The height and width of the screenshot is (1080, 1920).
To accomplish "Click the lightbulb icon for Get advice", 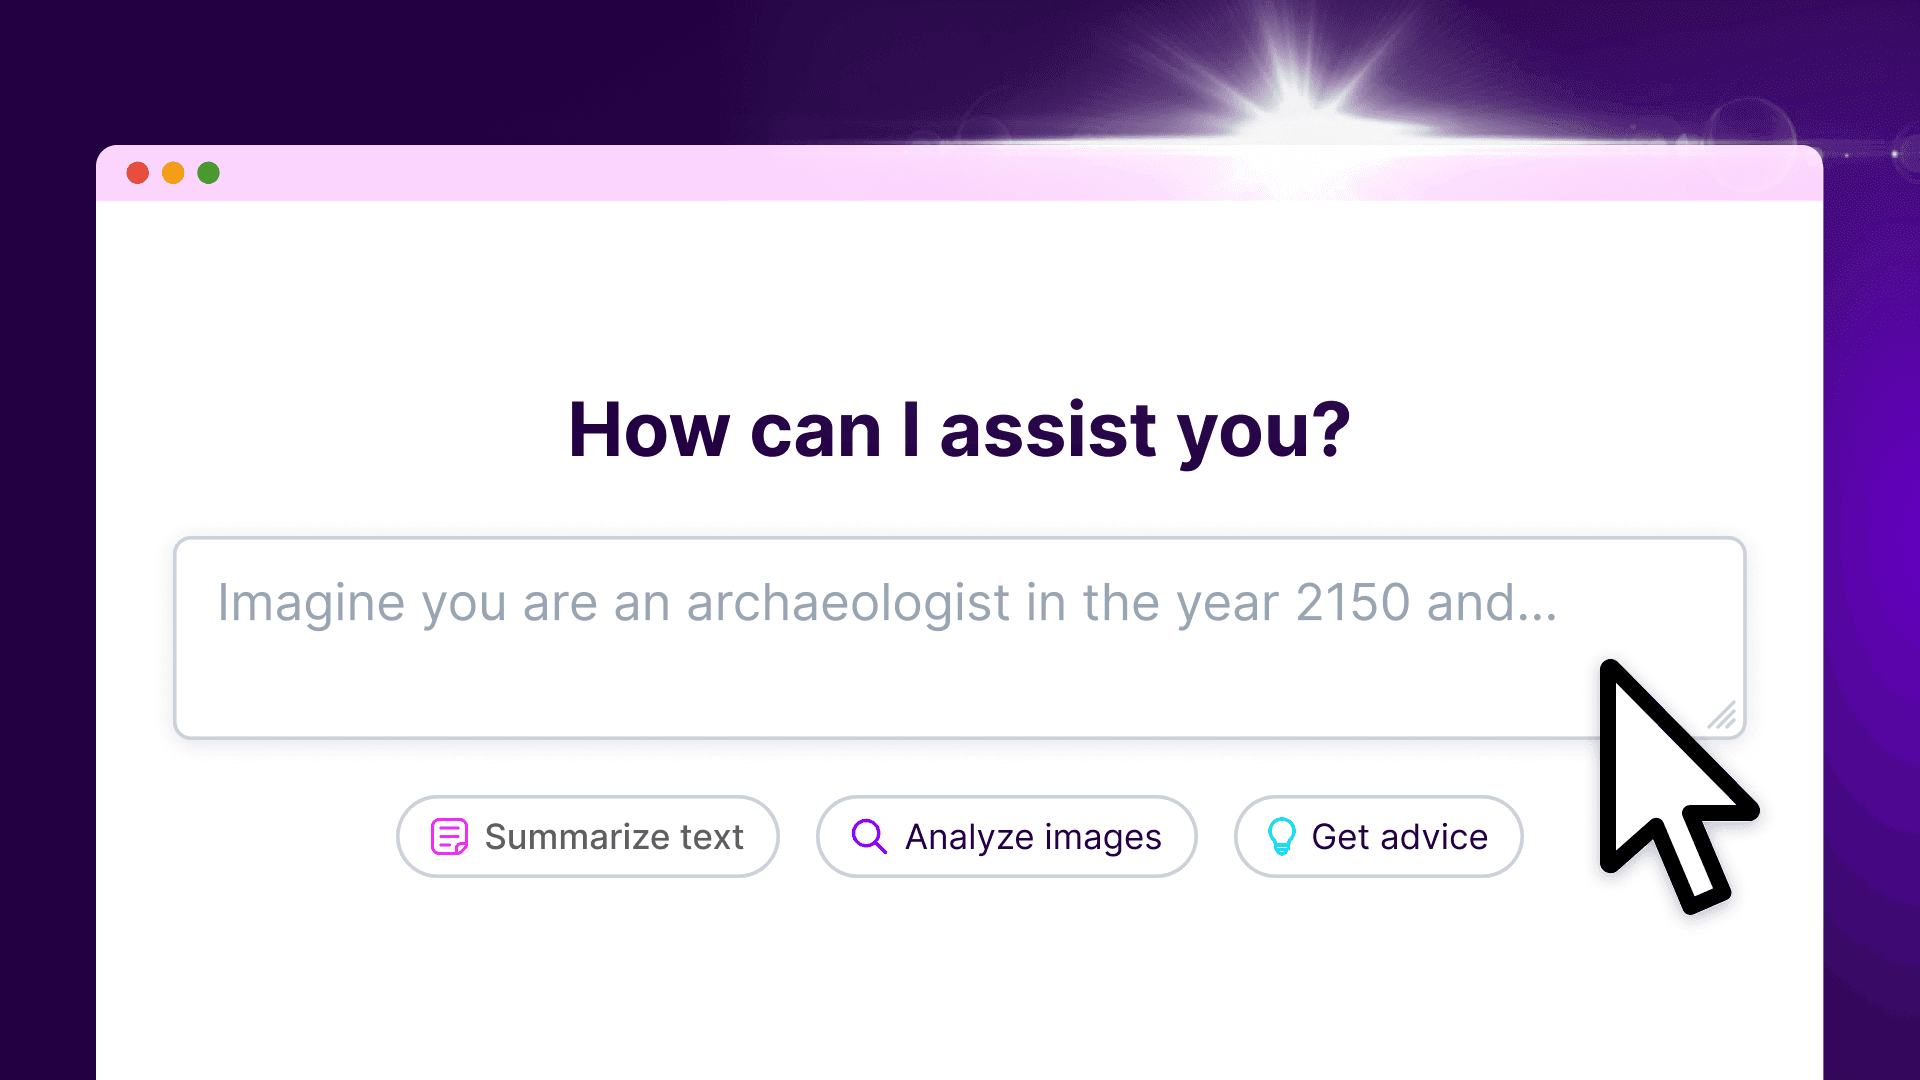I will pos(1281,836).
